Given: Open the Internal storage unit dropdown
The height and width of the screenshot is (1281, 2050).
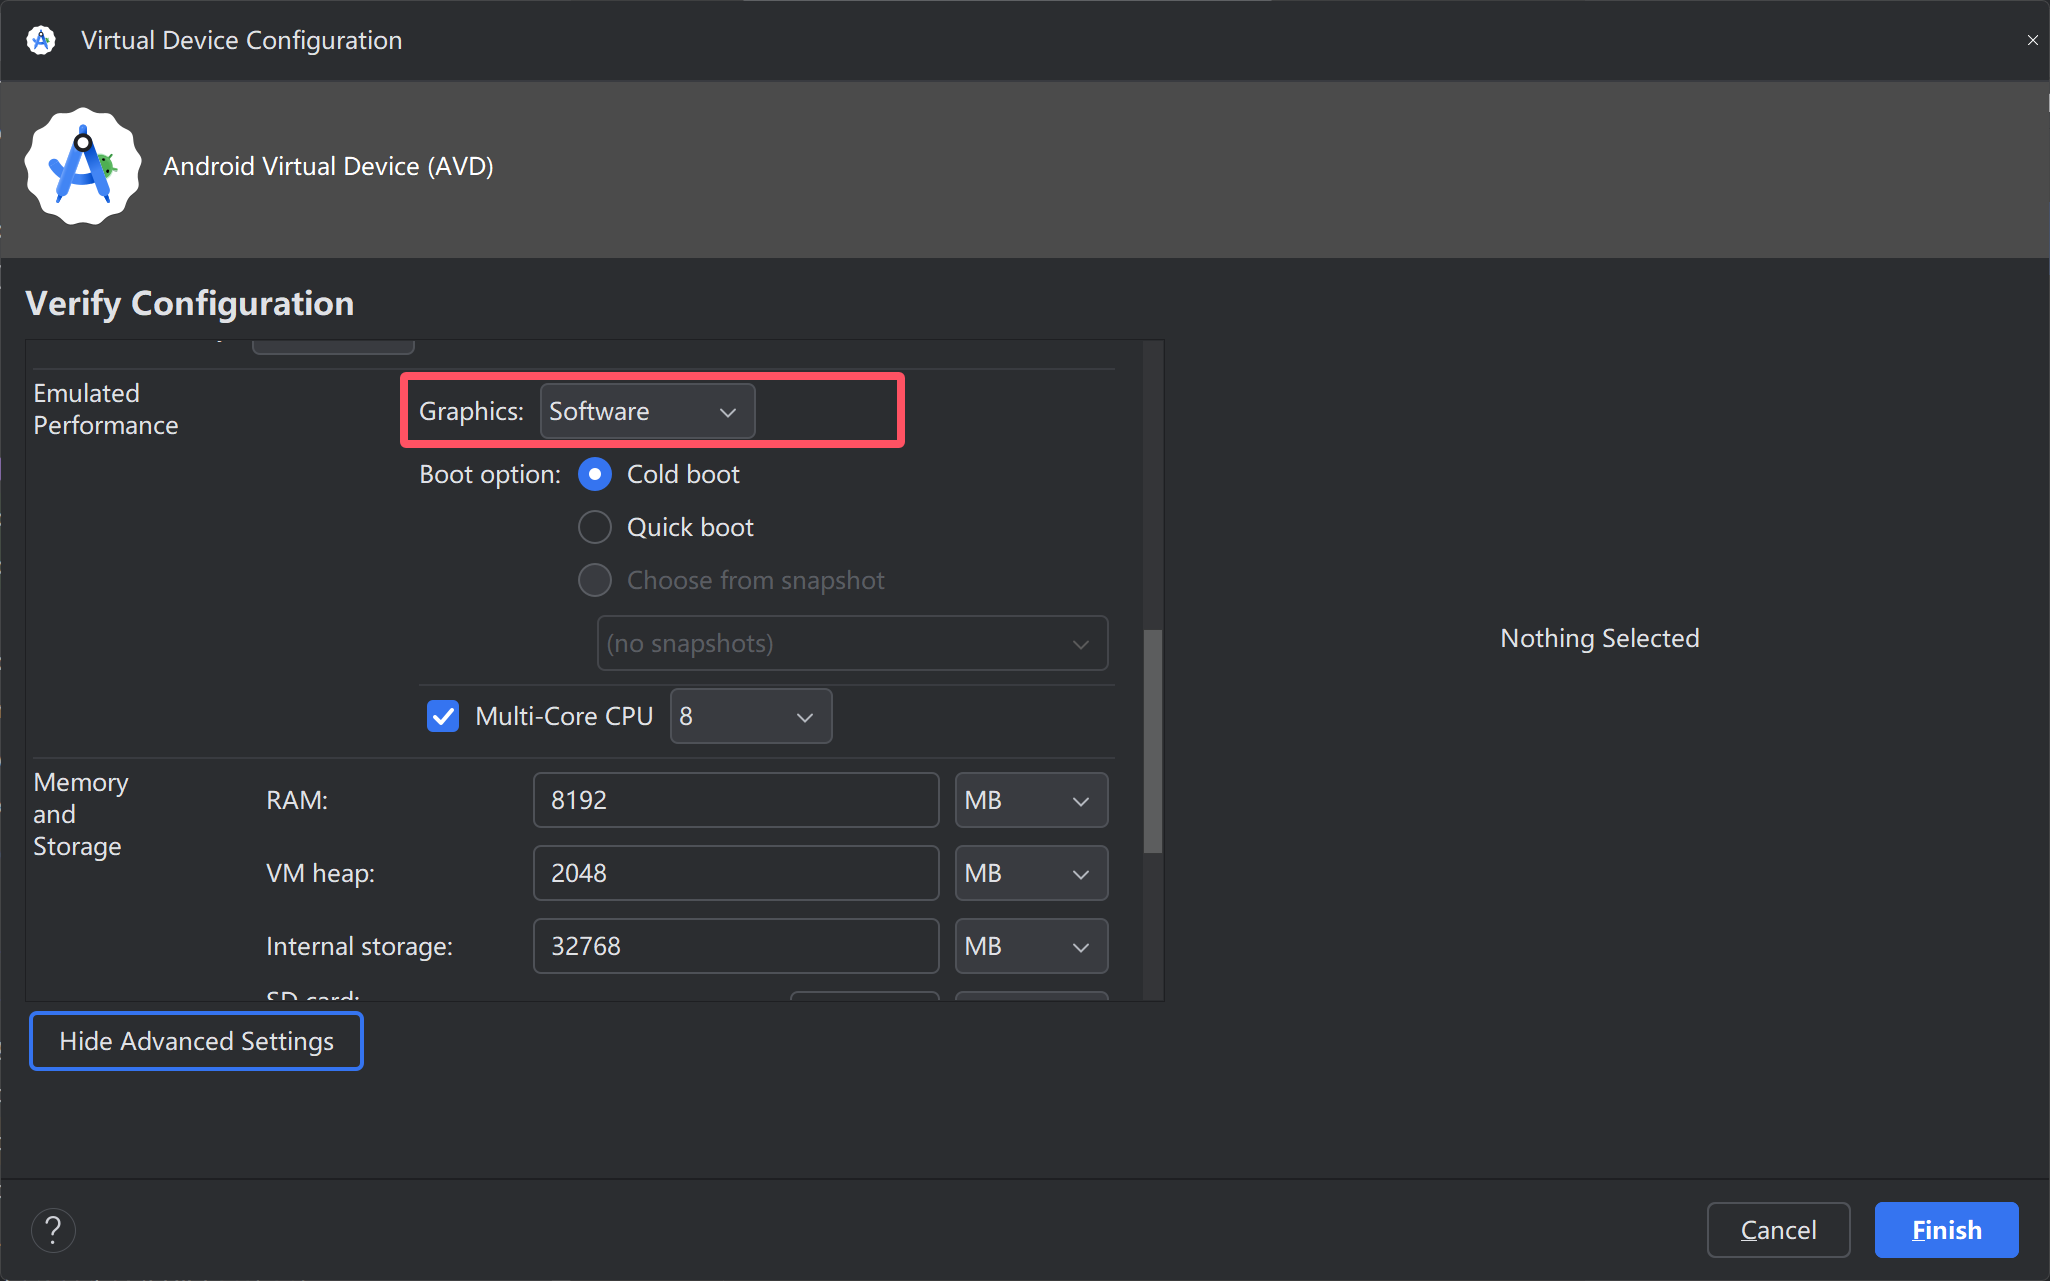Looking at the screenshot, I should tap(1030, 946).
